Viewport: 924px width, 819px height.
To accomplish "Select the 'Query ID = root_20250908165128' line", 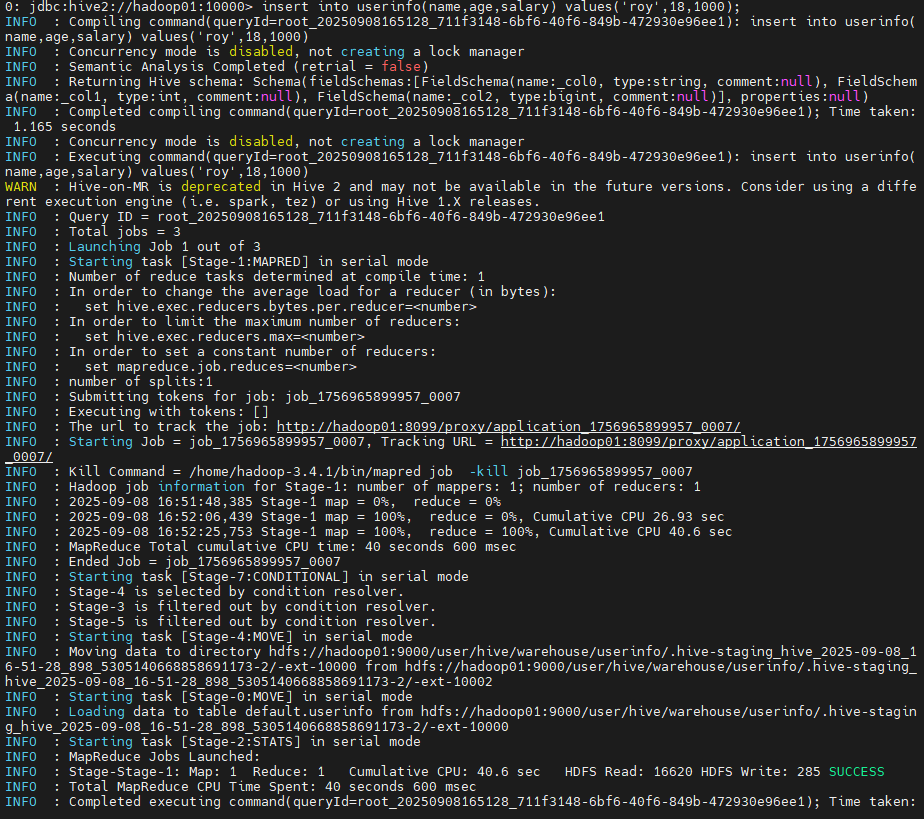I will pos(336,217).
